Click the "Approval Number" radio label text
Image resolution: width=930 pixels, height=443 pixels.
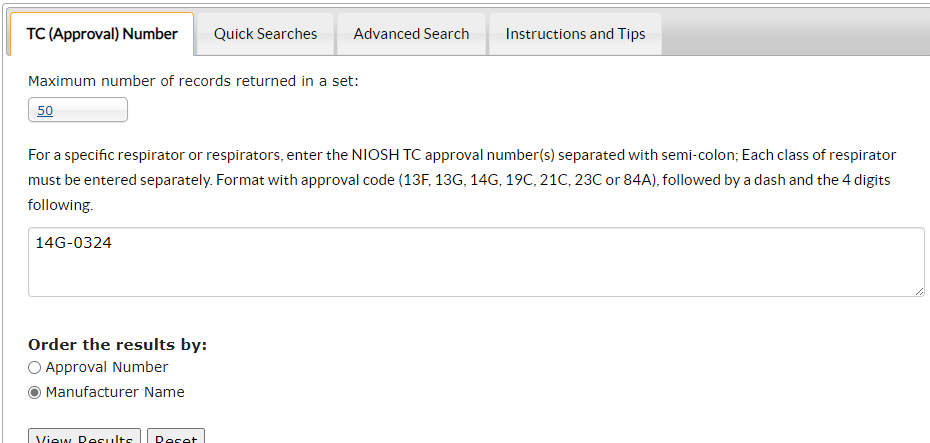pyautogui.click(x=107, y=367)
